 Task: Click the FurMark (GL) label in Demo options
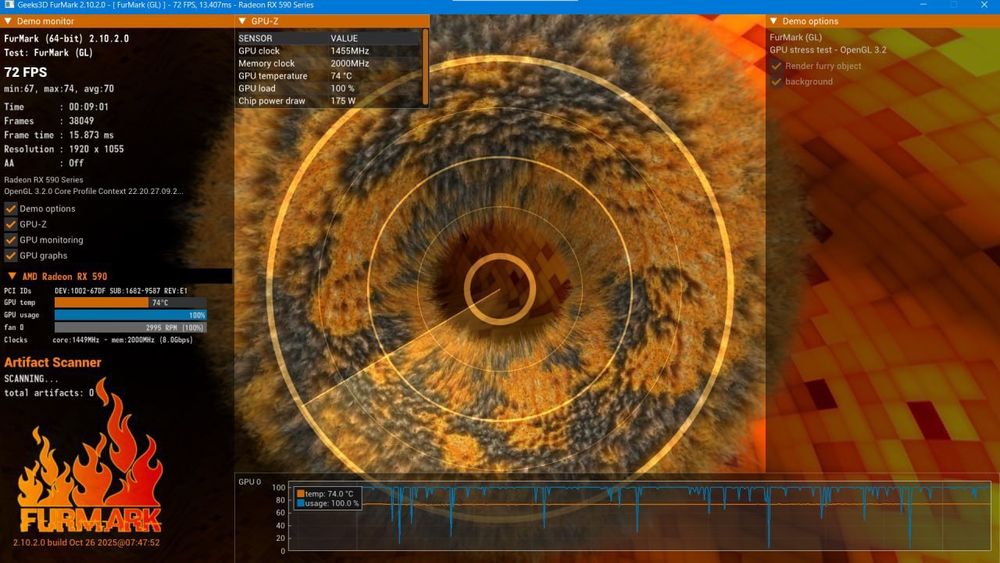point(795,38)
